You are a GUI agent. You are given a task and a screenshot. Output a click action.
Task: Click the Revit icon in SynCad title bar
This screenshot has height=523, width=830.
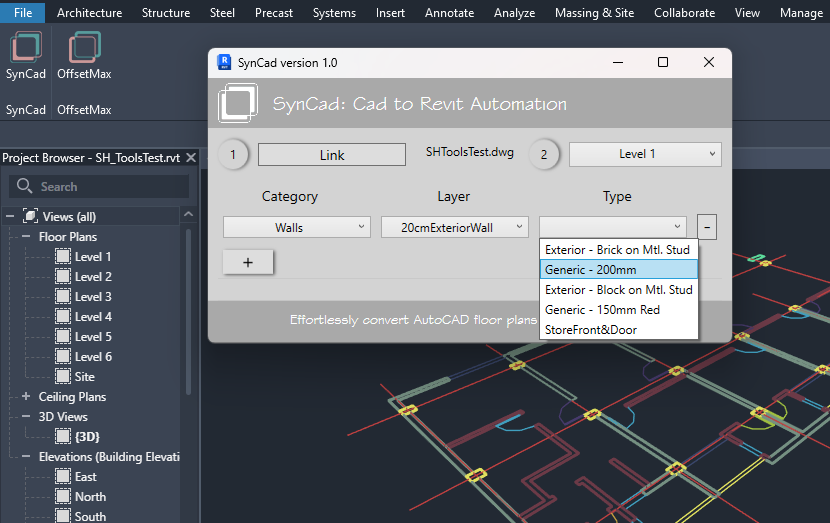(x=224, y=62)
